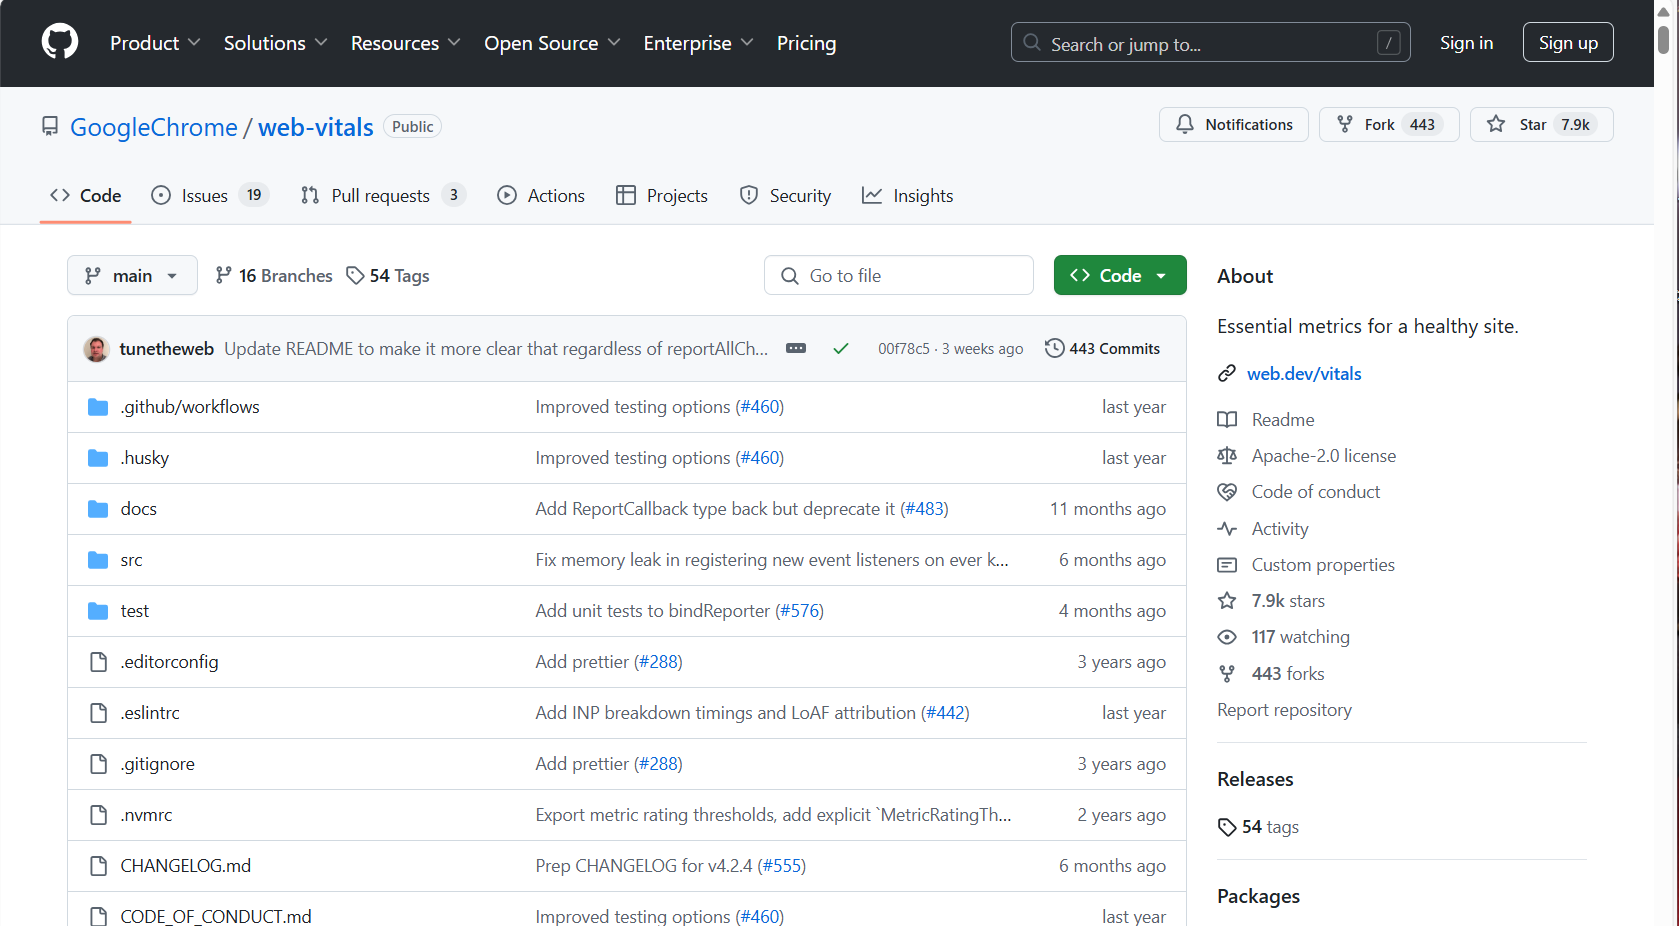Click the test folder icon

[98, 611]
